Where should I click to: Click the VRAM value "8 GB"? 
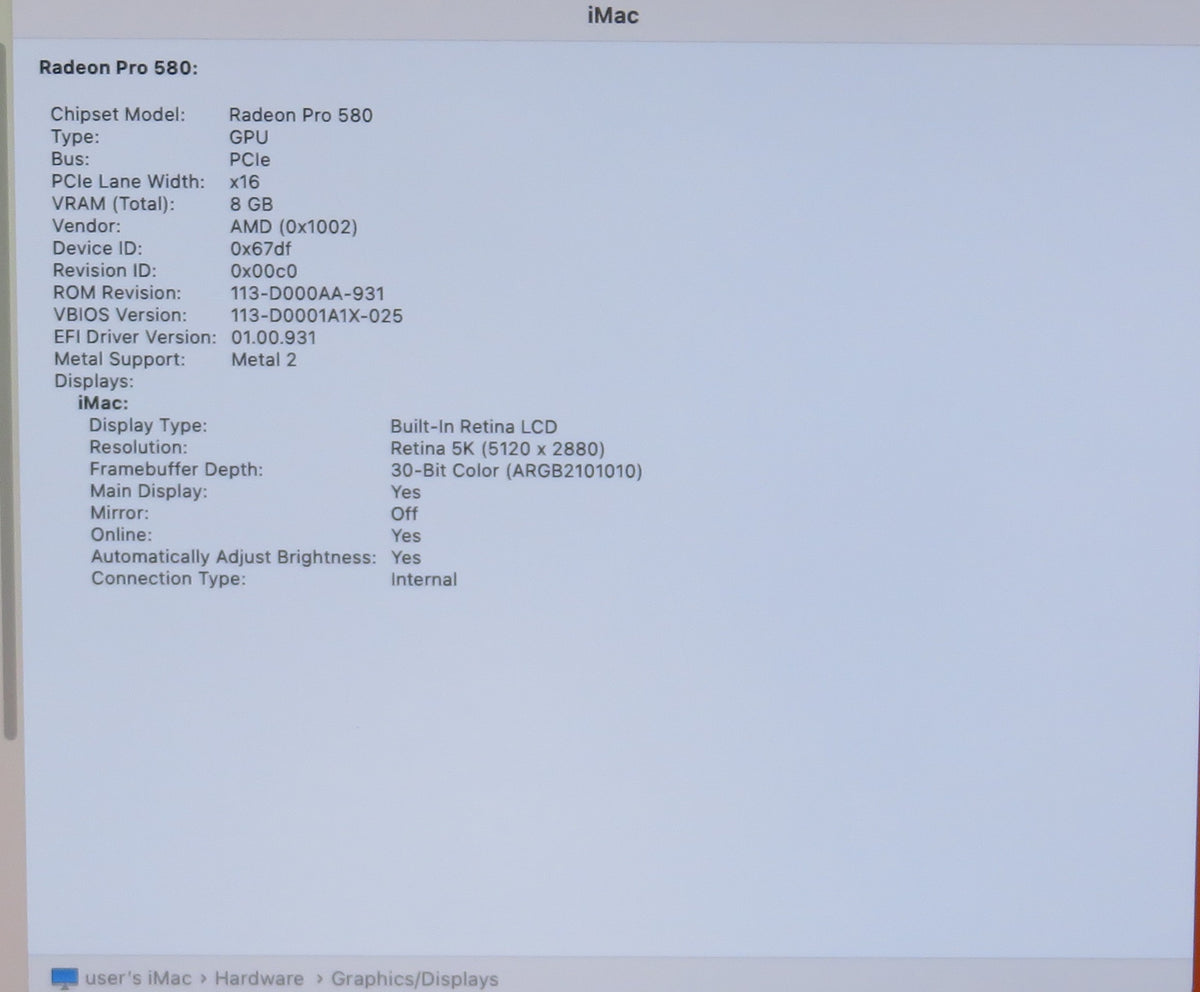click(251, 204)
